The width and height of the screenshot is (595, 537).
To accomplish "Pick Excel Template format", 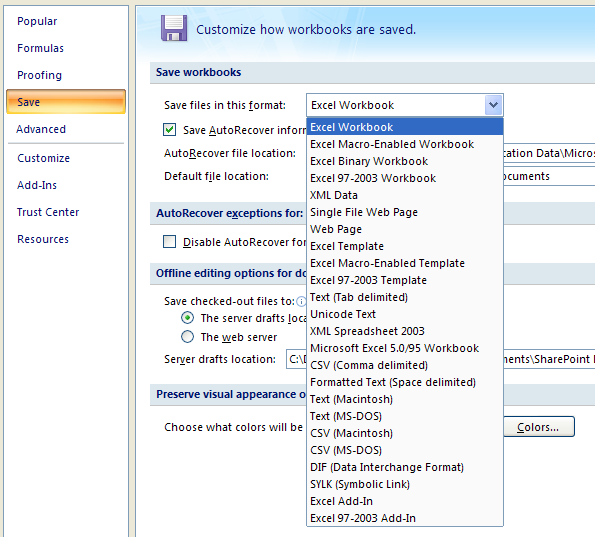I will (405, 246).
